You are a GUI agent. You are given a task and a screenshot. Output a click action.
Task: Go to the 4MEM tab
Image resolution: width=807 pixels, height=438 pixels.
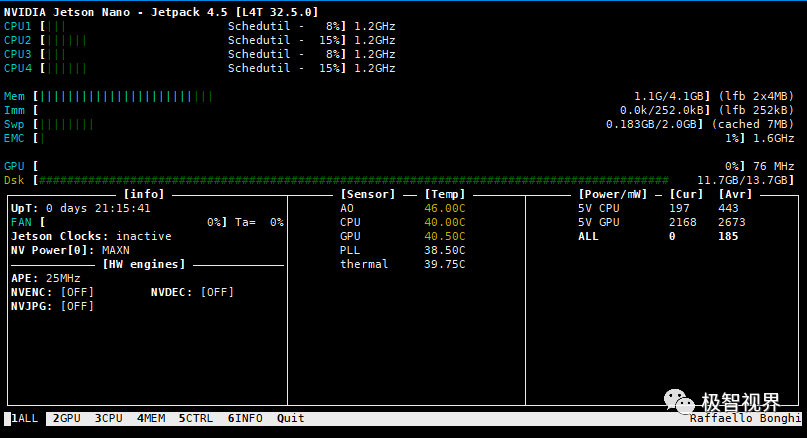coord(151,418)
